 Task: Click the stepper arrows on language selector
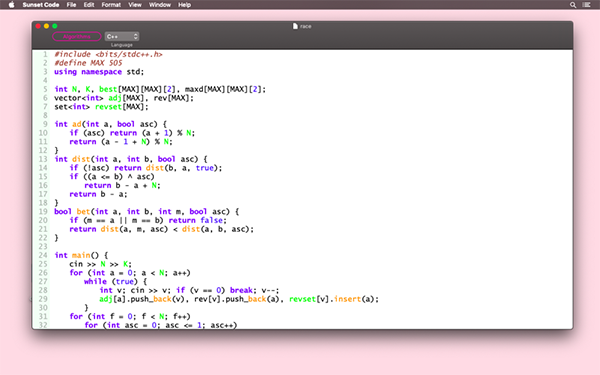coord(135,36)
